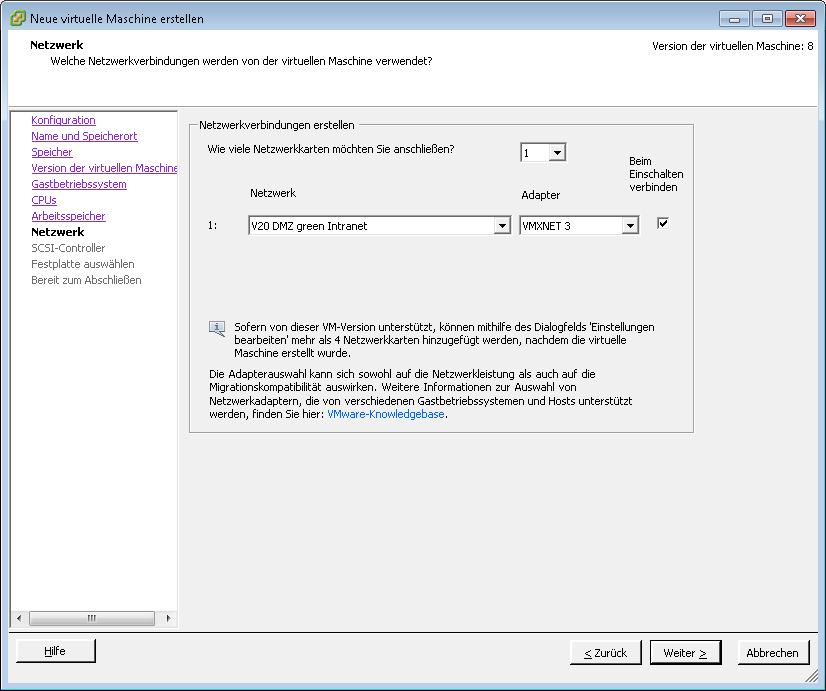The height and width of the screenshot is (691, 826).
Task: Expand the V20 DMZ green Intranet dropdown
Action: coord(502,226)
